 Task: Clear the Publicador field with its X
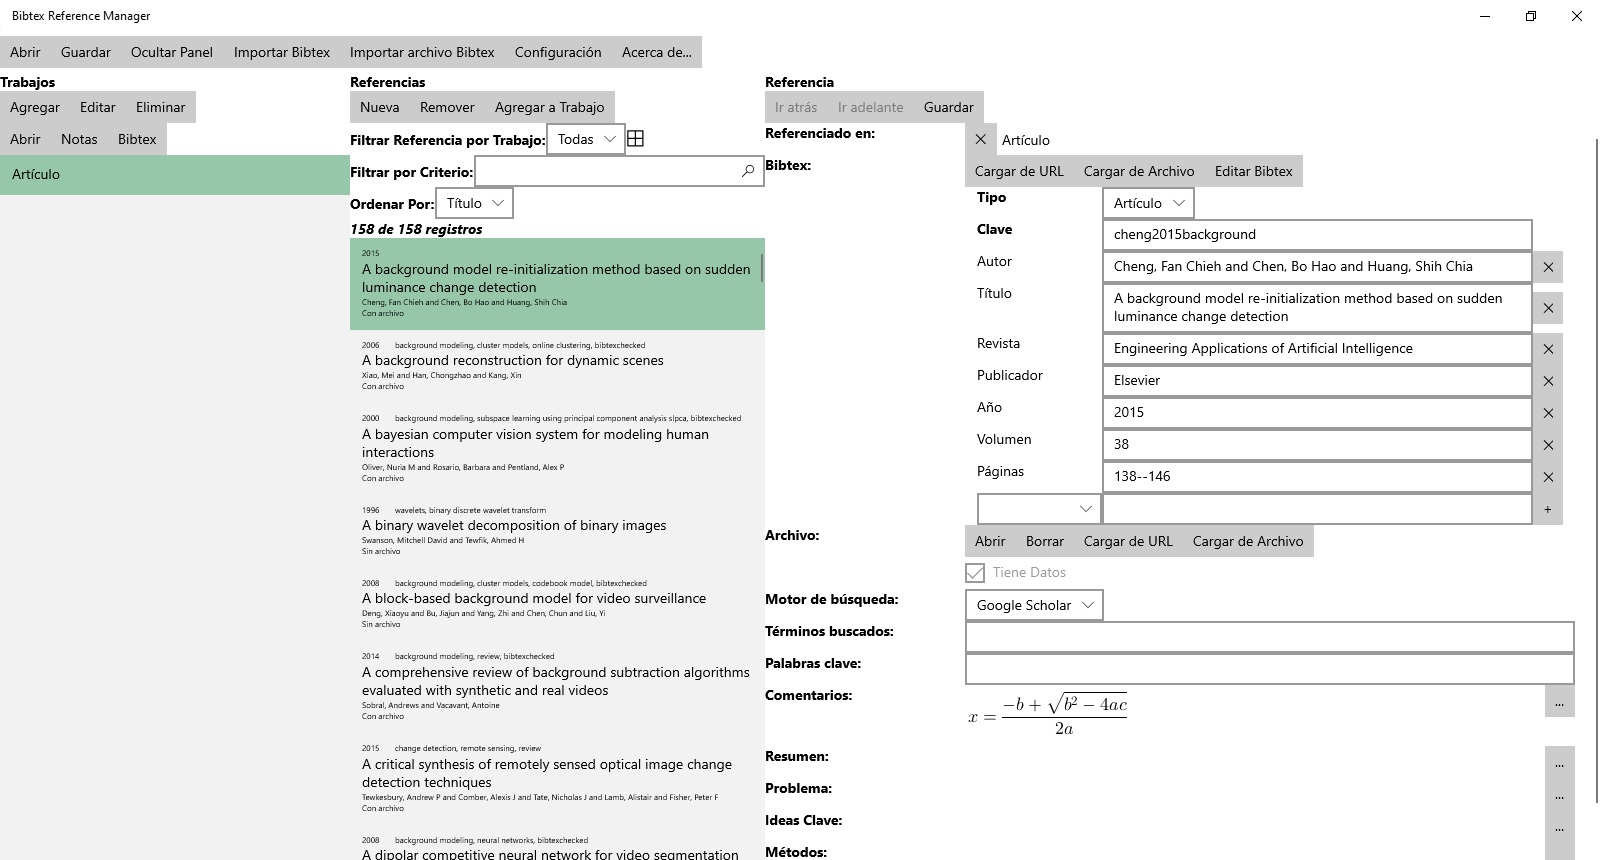(x=1548, y=381)
